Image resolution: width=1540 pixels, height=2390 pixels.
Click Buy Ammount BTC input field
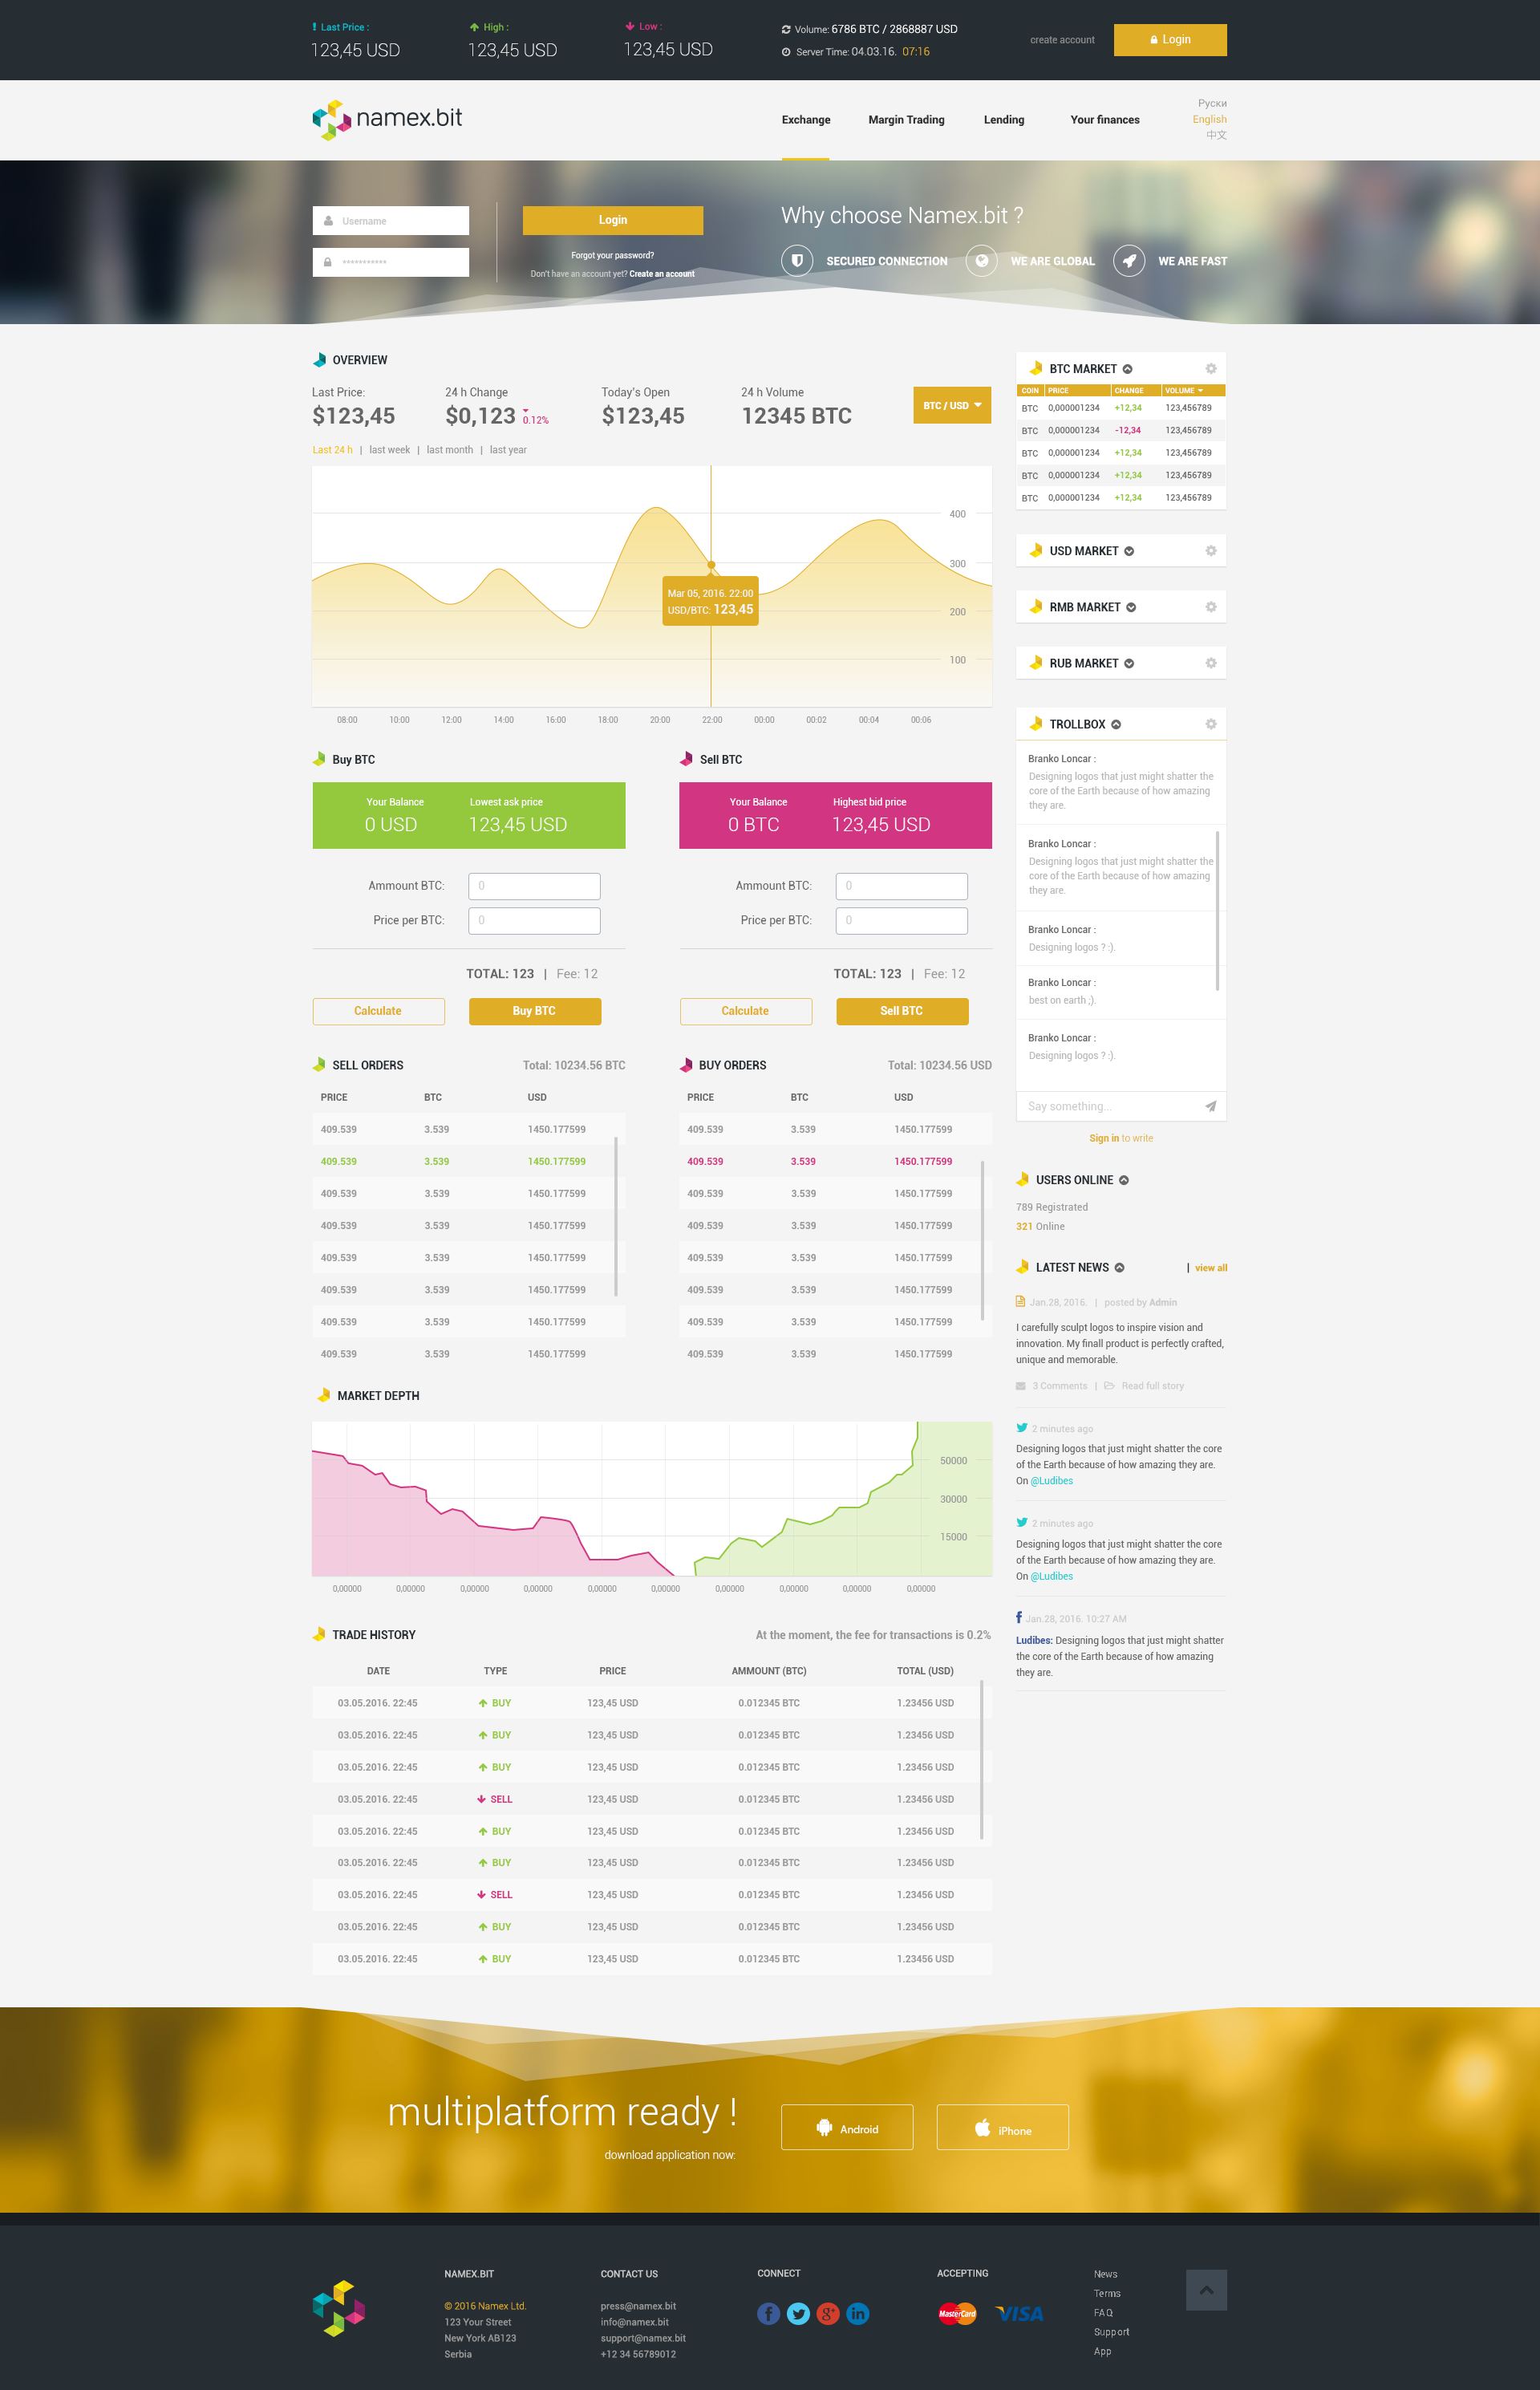pos(535,886)
